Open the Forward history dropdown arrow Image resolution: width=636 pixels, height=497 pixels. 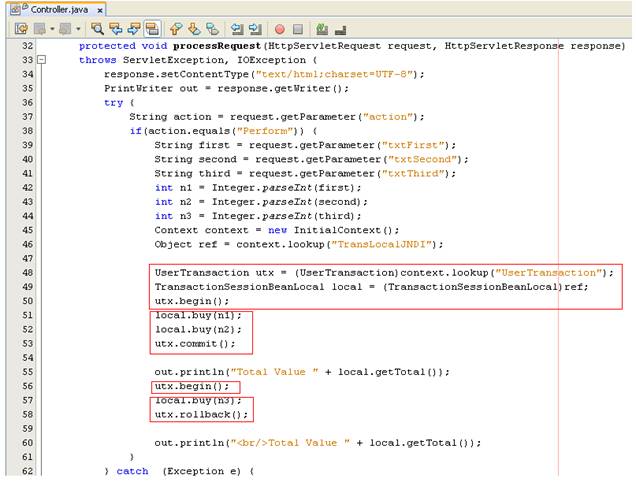click(x=78, y=29)
